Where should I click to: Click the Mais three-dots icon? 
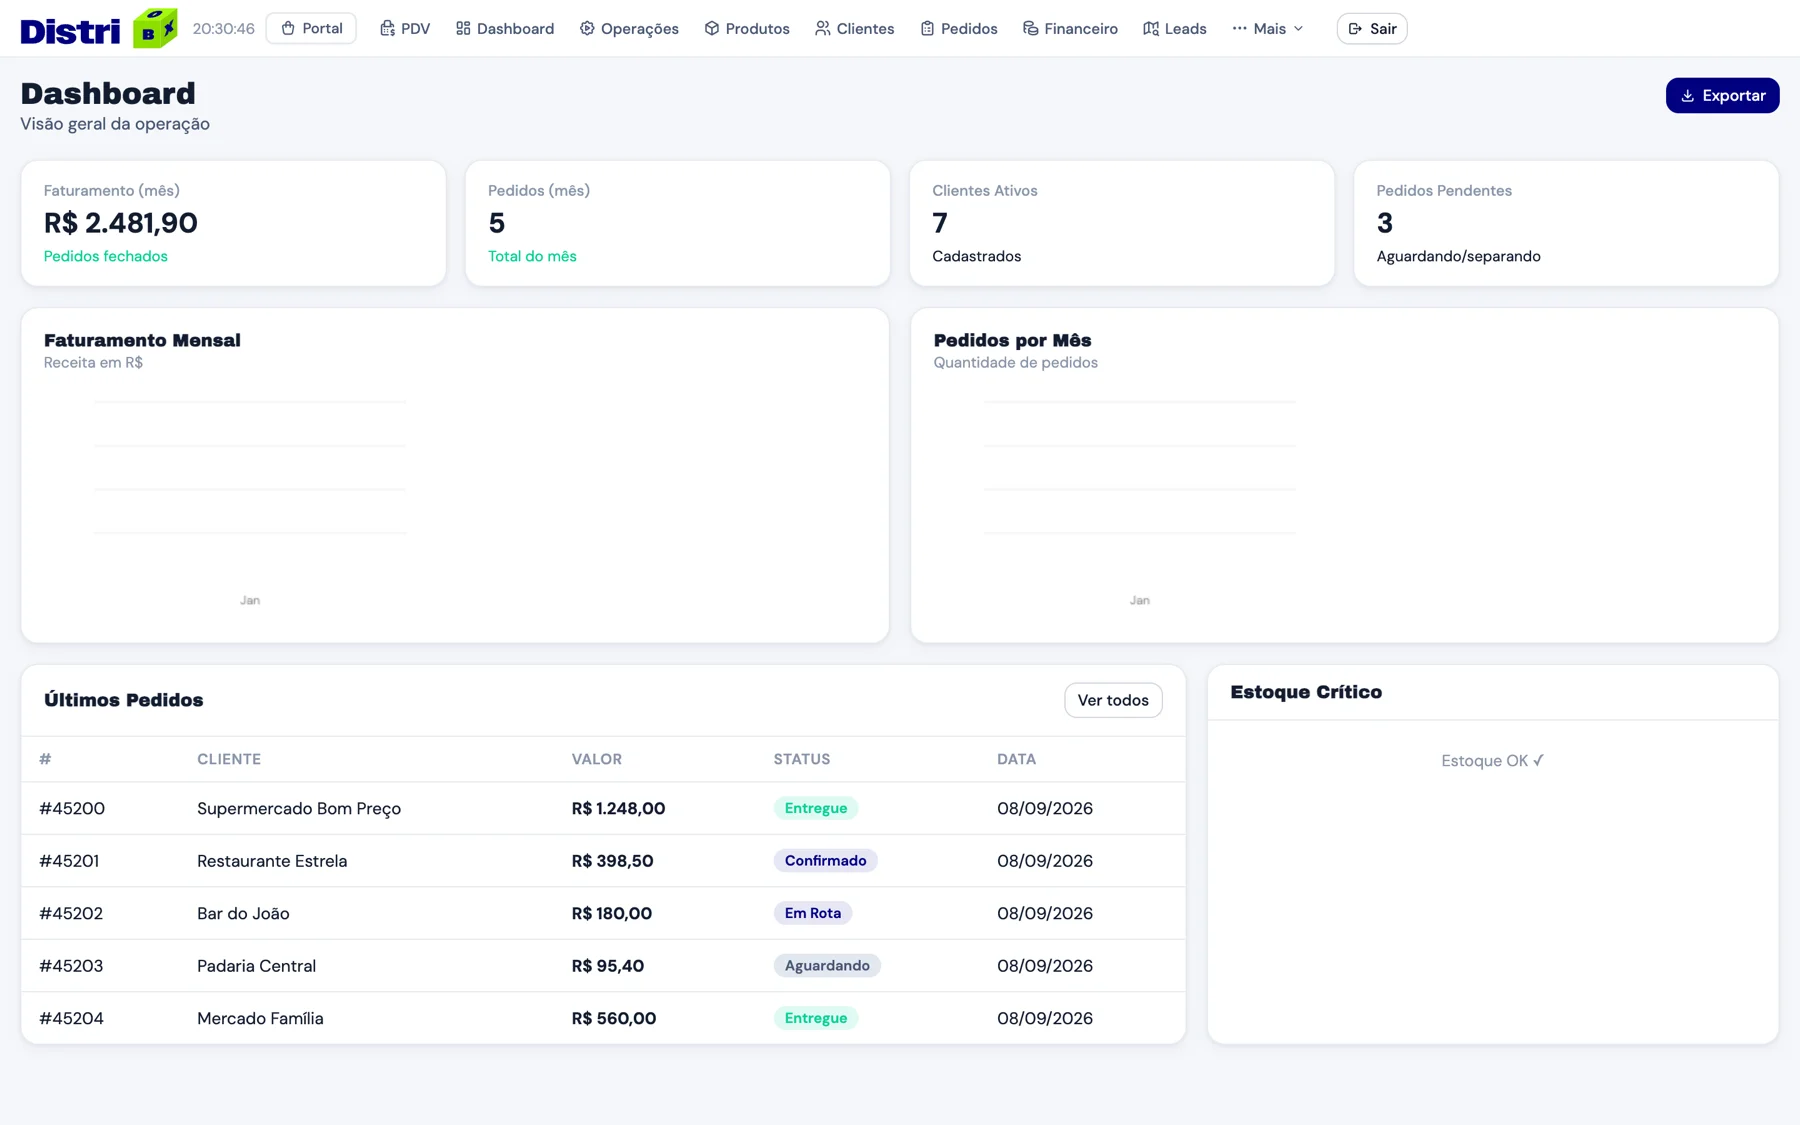(x=1240, y=28)
